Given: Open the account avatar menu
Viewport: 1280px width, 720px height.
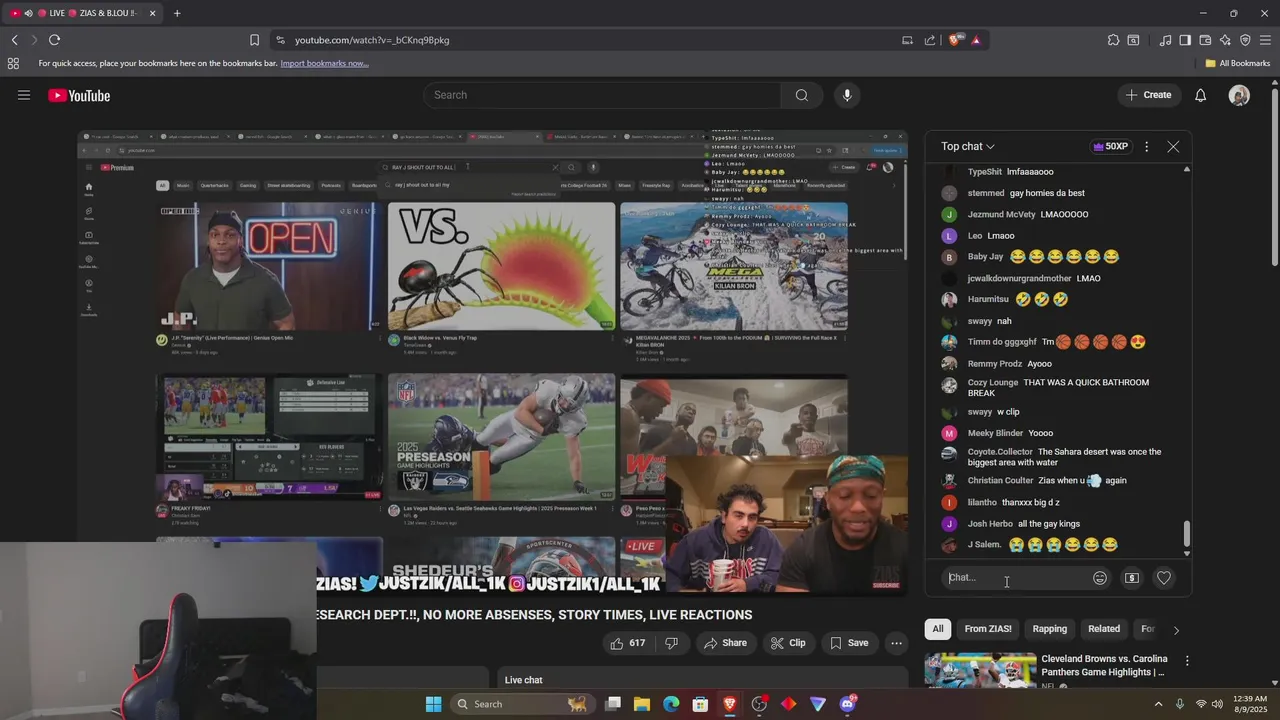Looking at the screenshot, I should (1239, 95).
